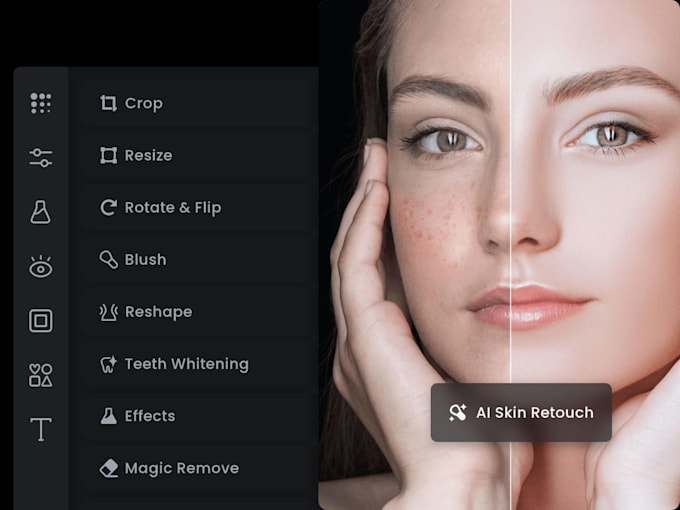Open the Effects menu entry
The width and height of the screenshot is (680, 510).
pos(199,416)
